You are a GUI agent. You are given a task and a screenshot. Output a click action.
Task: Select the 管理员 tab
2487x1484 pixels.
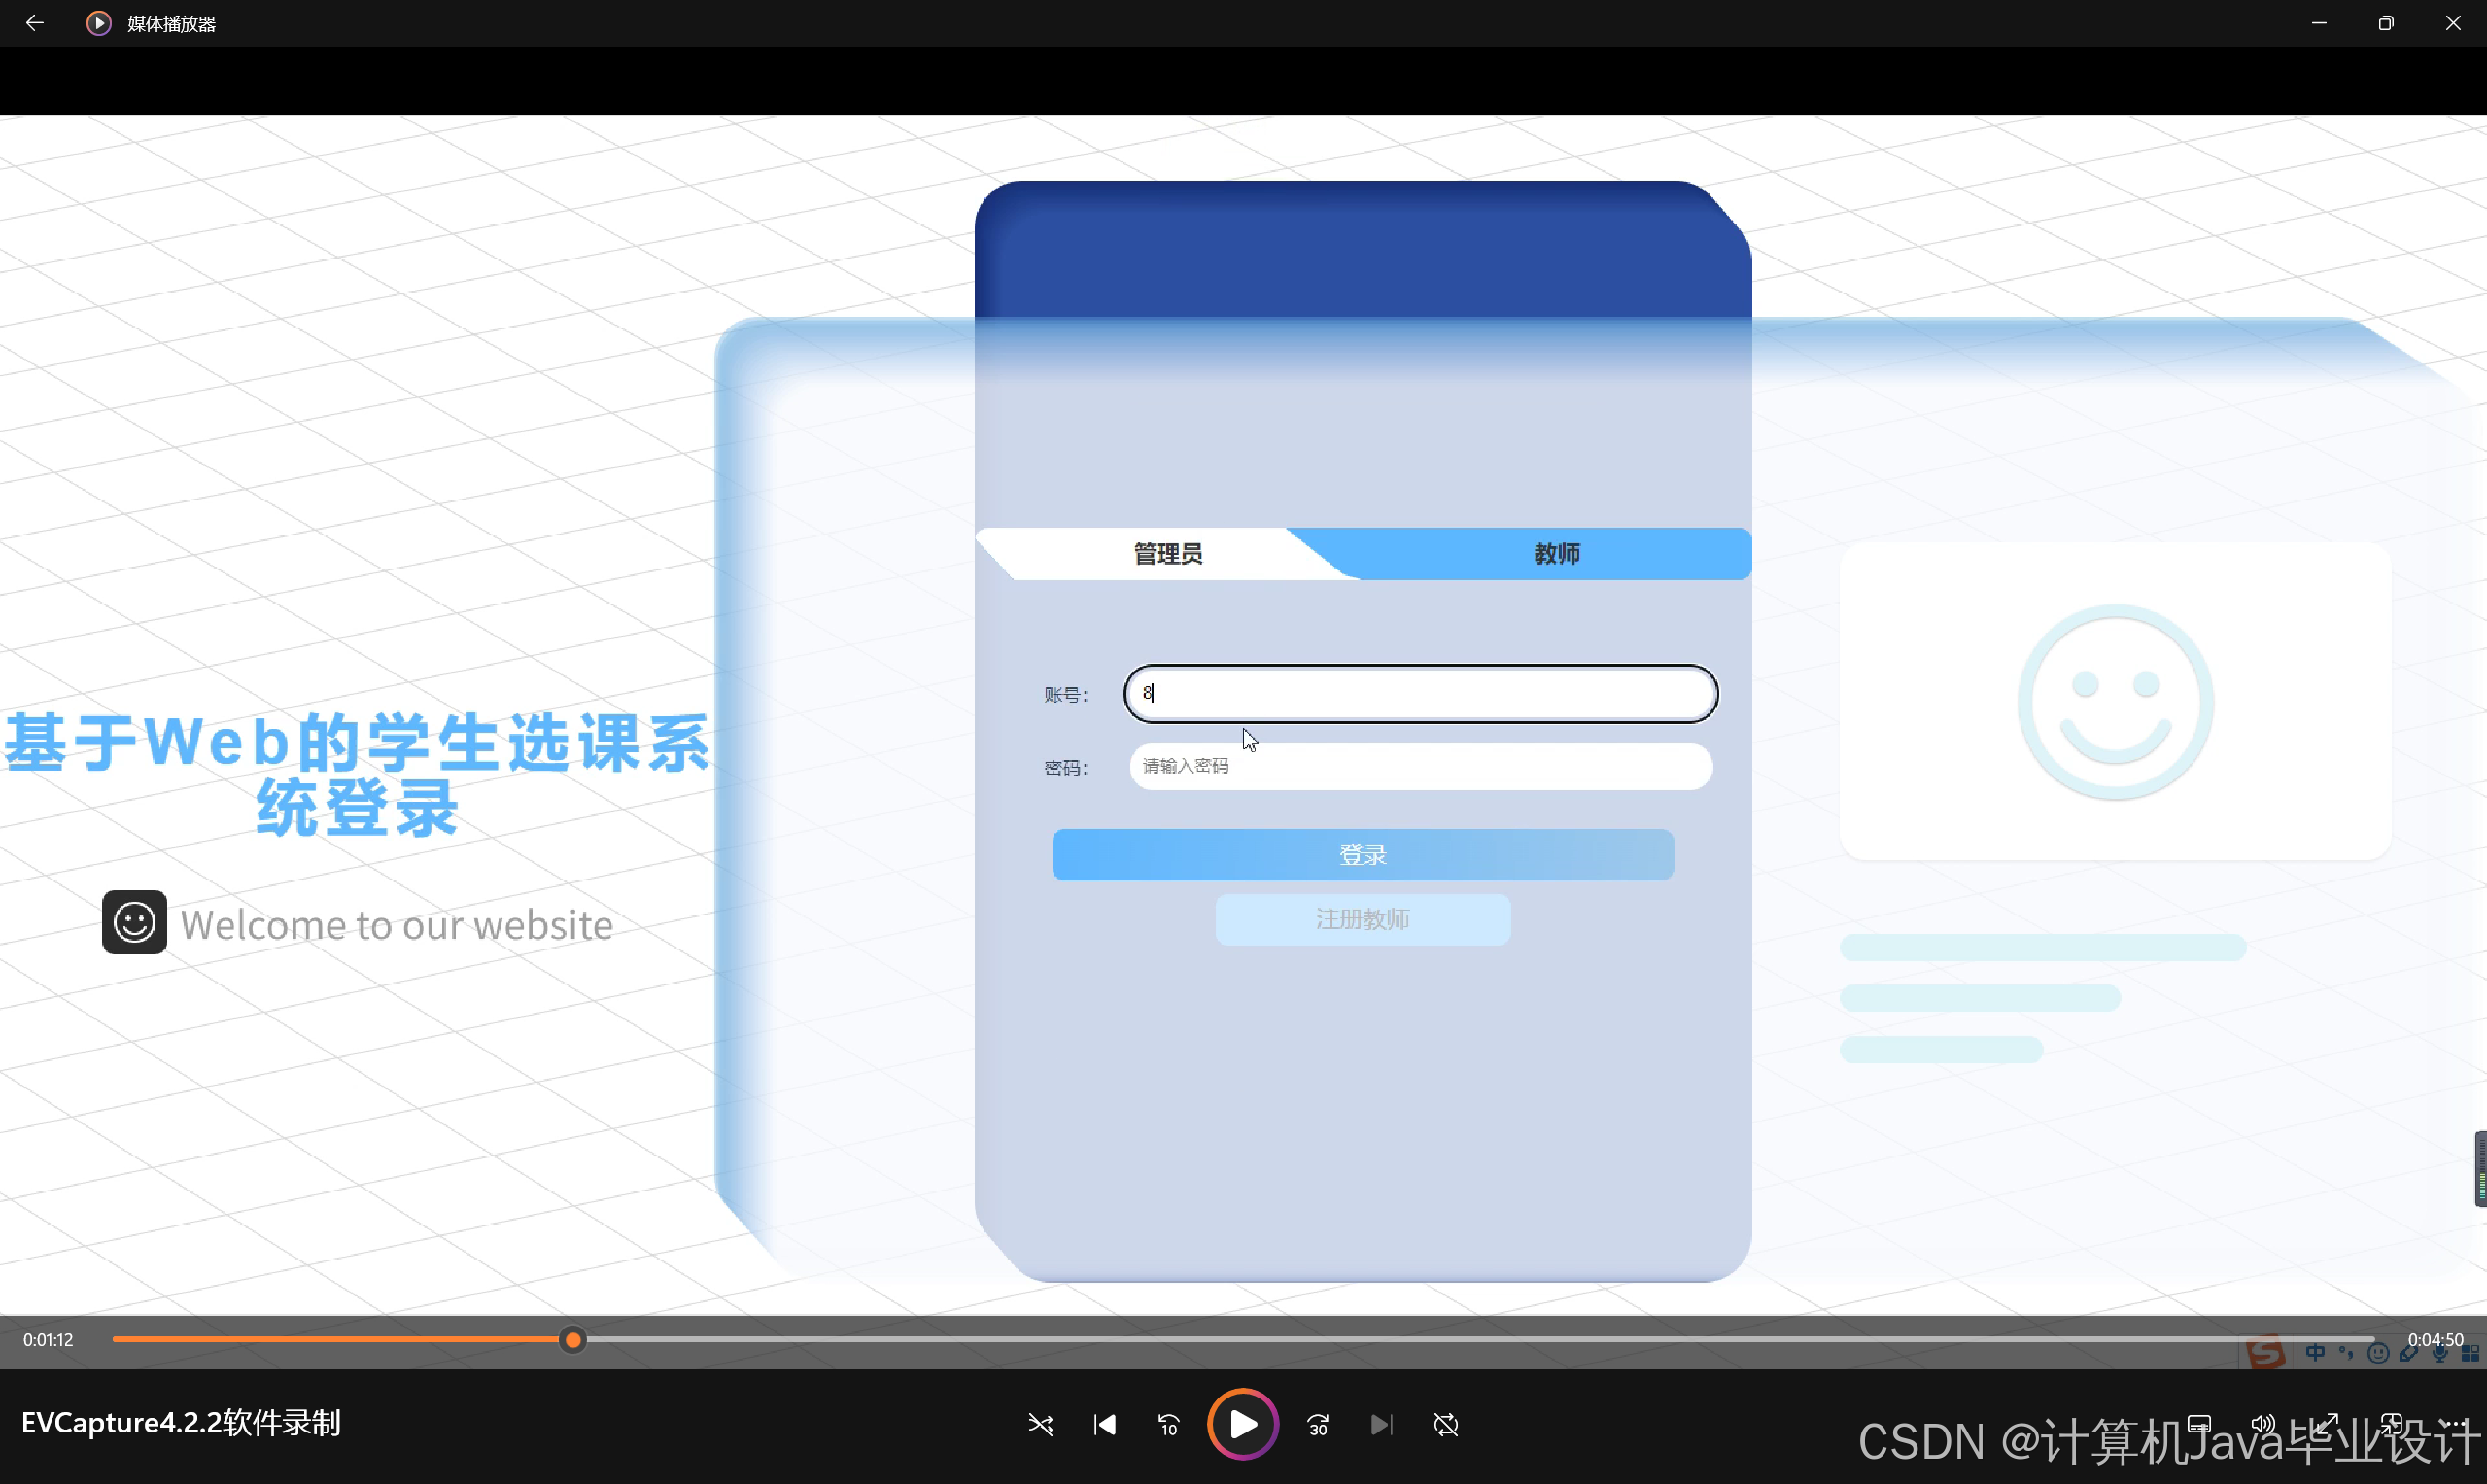pyautogui.click(x=1167, y=553)
